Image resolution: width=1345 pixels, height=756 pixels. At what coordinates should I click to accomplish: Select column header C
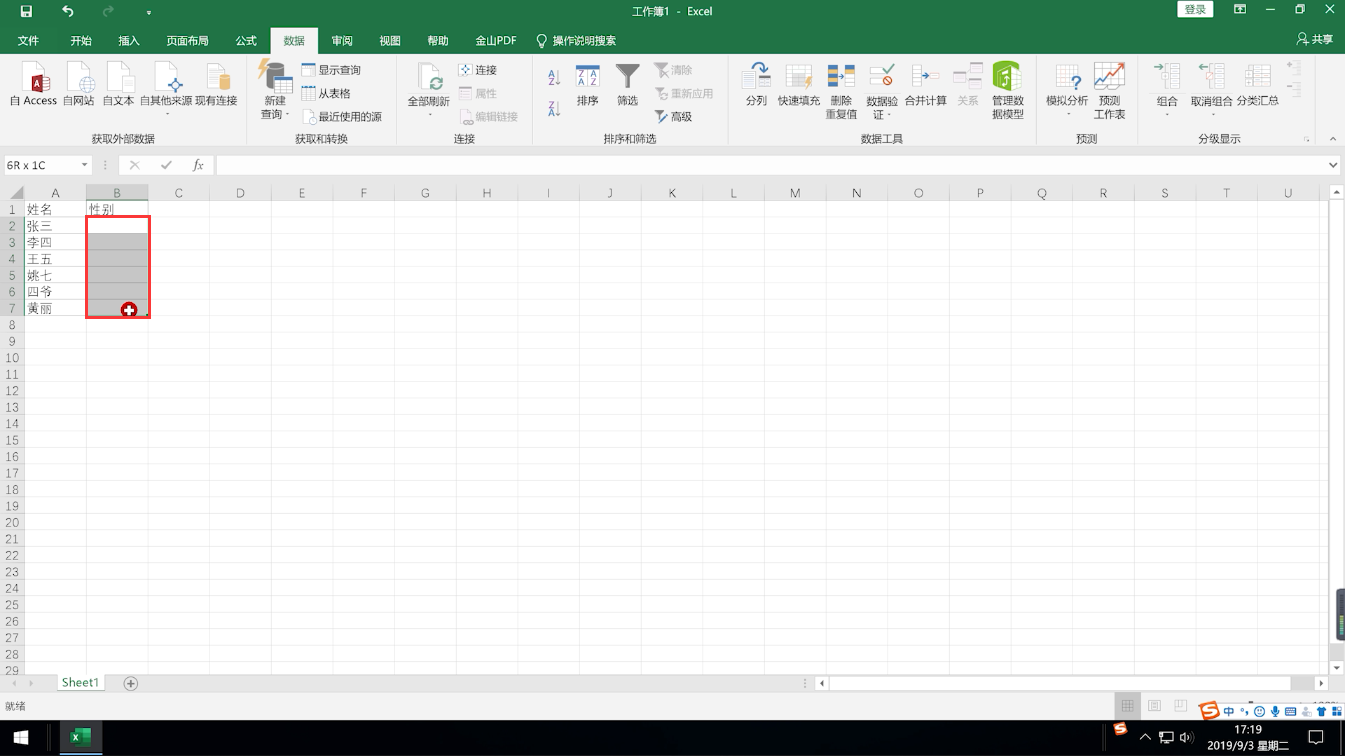(x=179, y=193)
